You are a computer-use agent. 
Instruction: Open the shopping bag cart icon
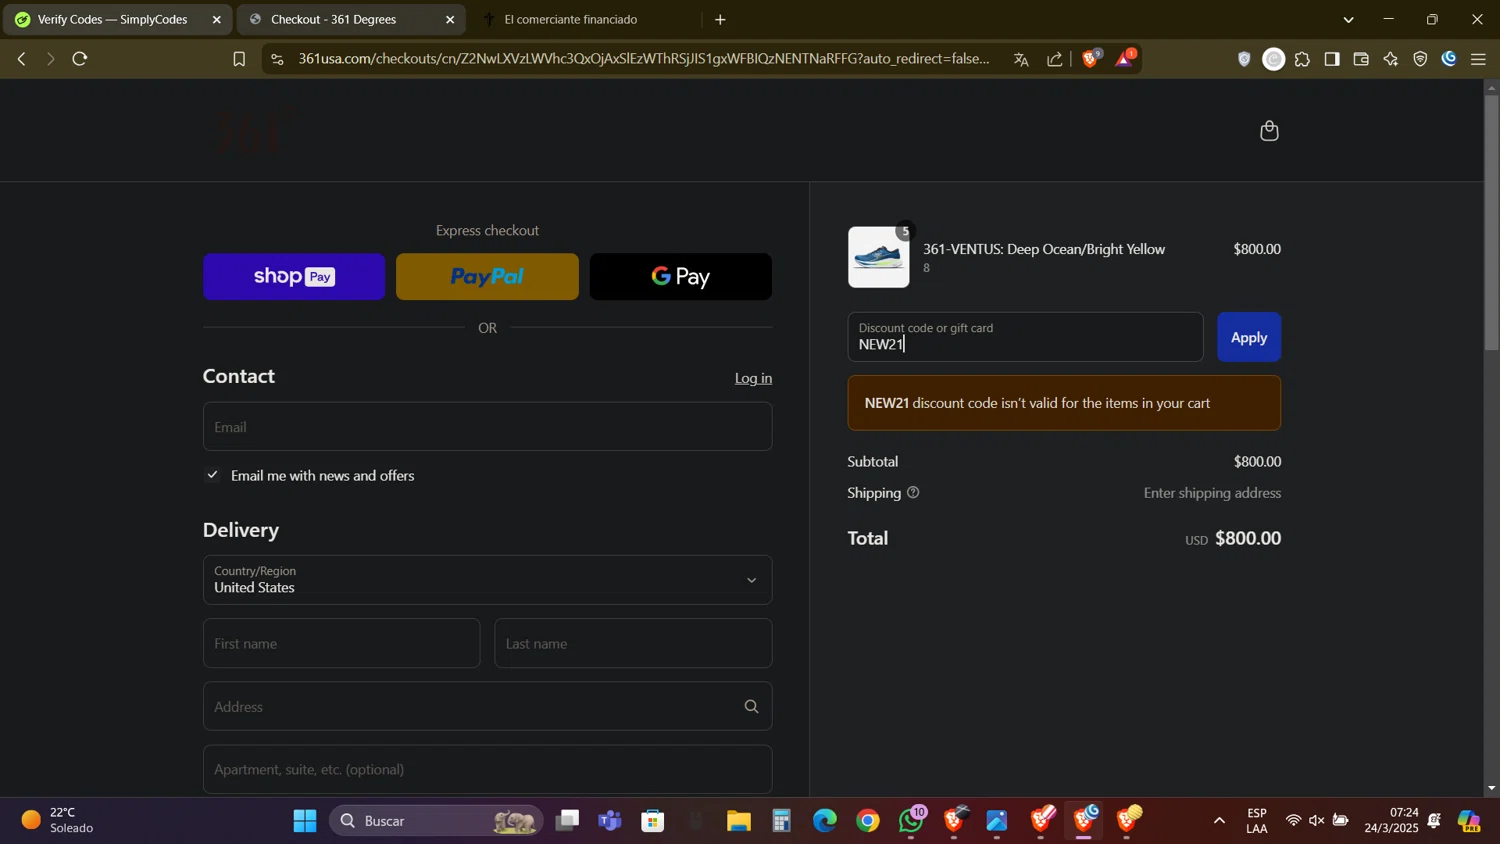1269,131
